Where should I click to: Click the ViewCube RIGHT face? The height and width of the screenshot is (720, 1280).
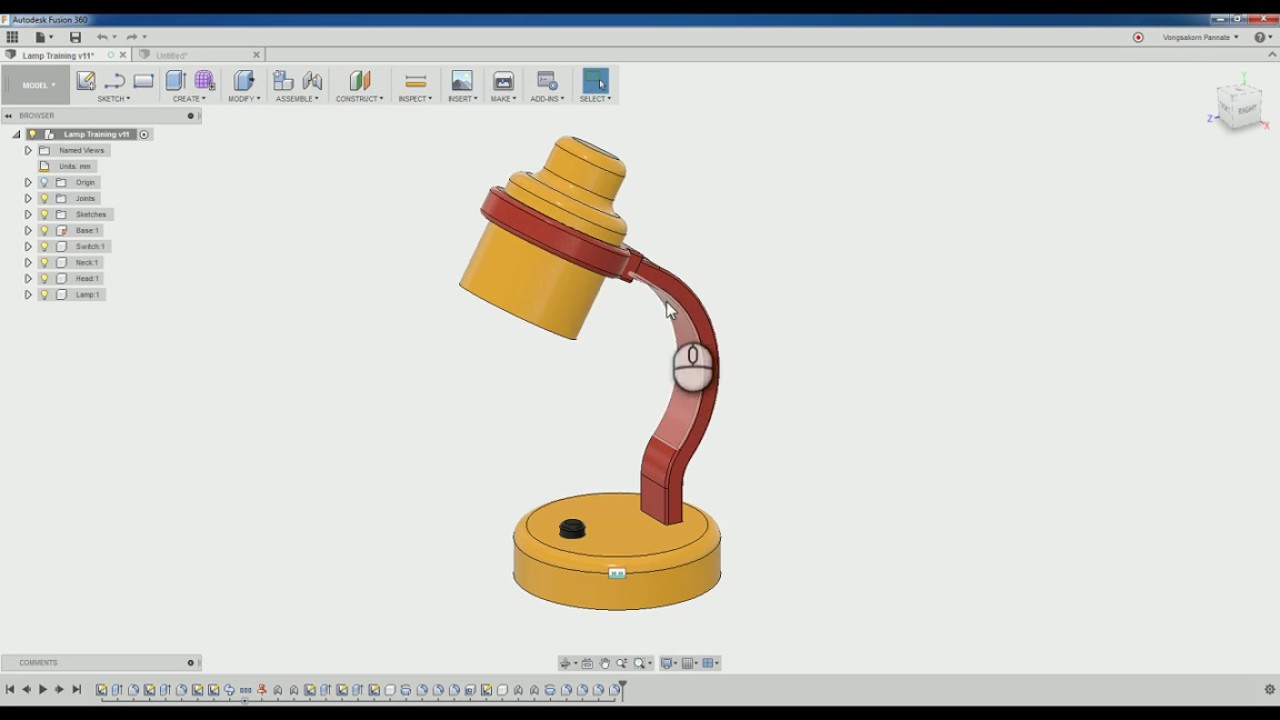1246,109
